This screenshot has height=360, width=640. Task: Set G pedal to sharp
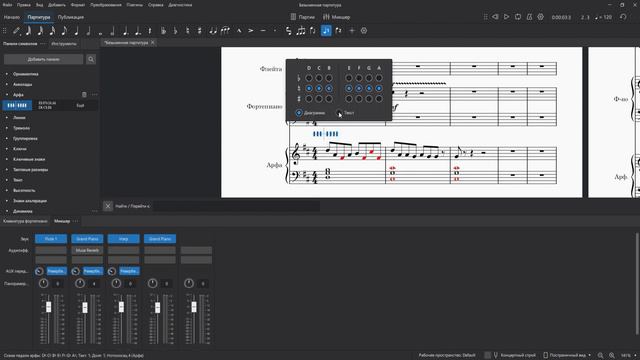tap(369, 99)
